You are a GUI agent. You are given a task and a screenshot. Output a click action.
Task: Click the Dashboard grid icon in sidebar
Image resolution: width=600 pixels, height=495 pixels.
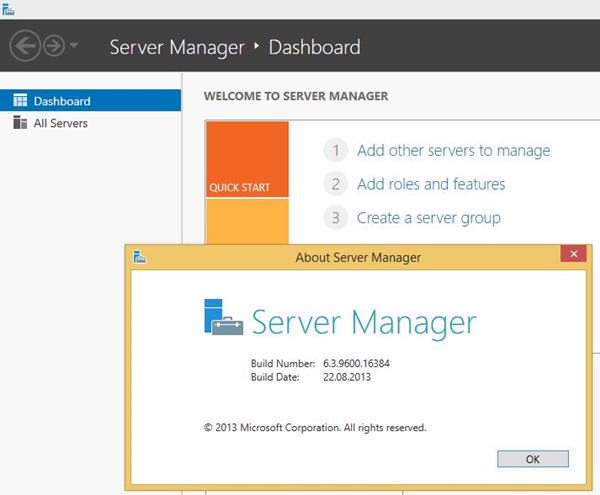pyautogui.click(x=20, y=101)
